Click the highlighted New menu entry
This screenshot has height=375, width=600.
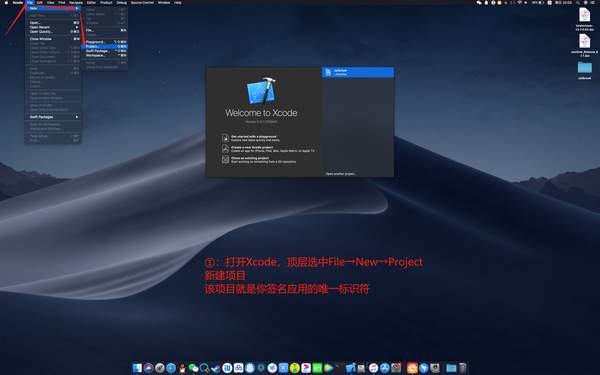(53, 8)
